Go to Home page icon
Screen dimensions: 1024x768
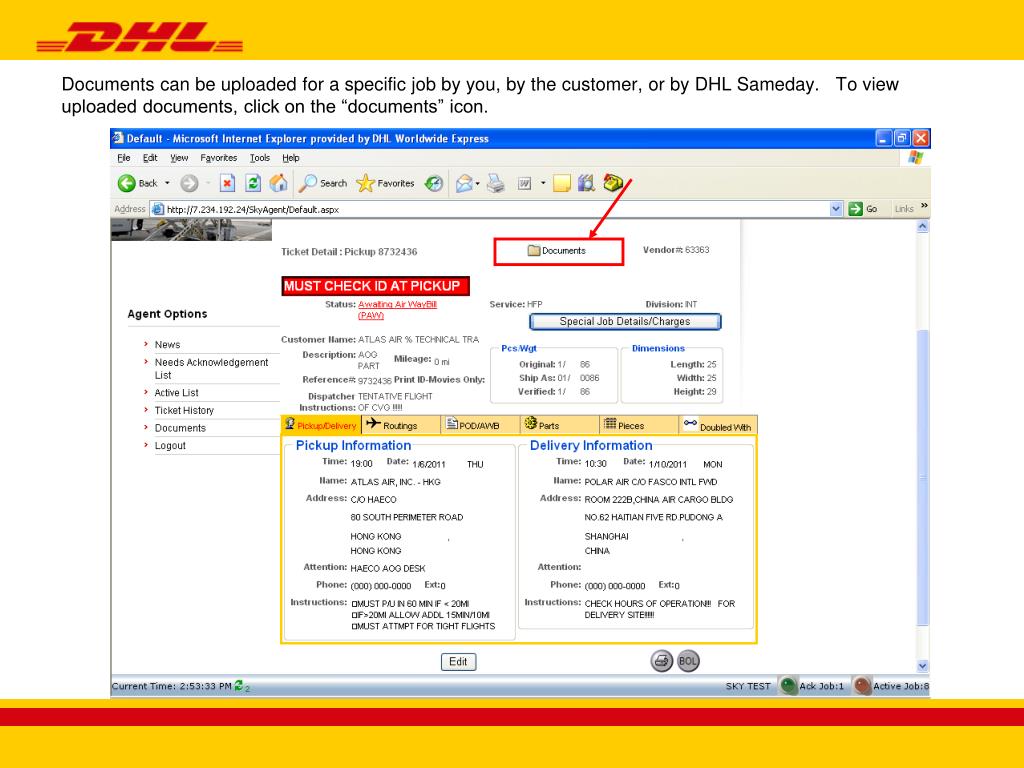(x=279, y=184)
